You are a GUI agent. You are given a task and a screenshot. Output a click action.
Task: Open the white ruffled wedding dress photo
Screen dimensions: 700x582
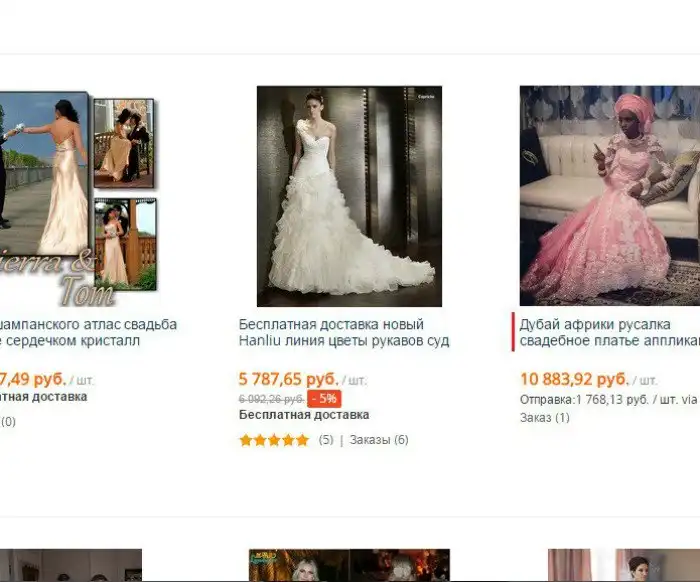click(349, 196)
